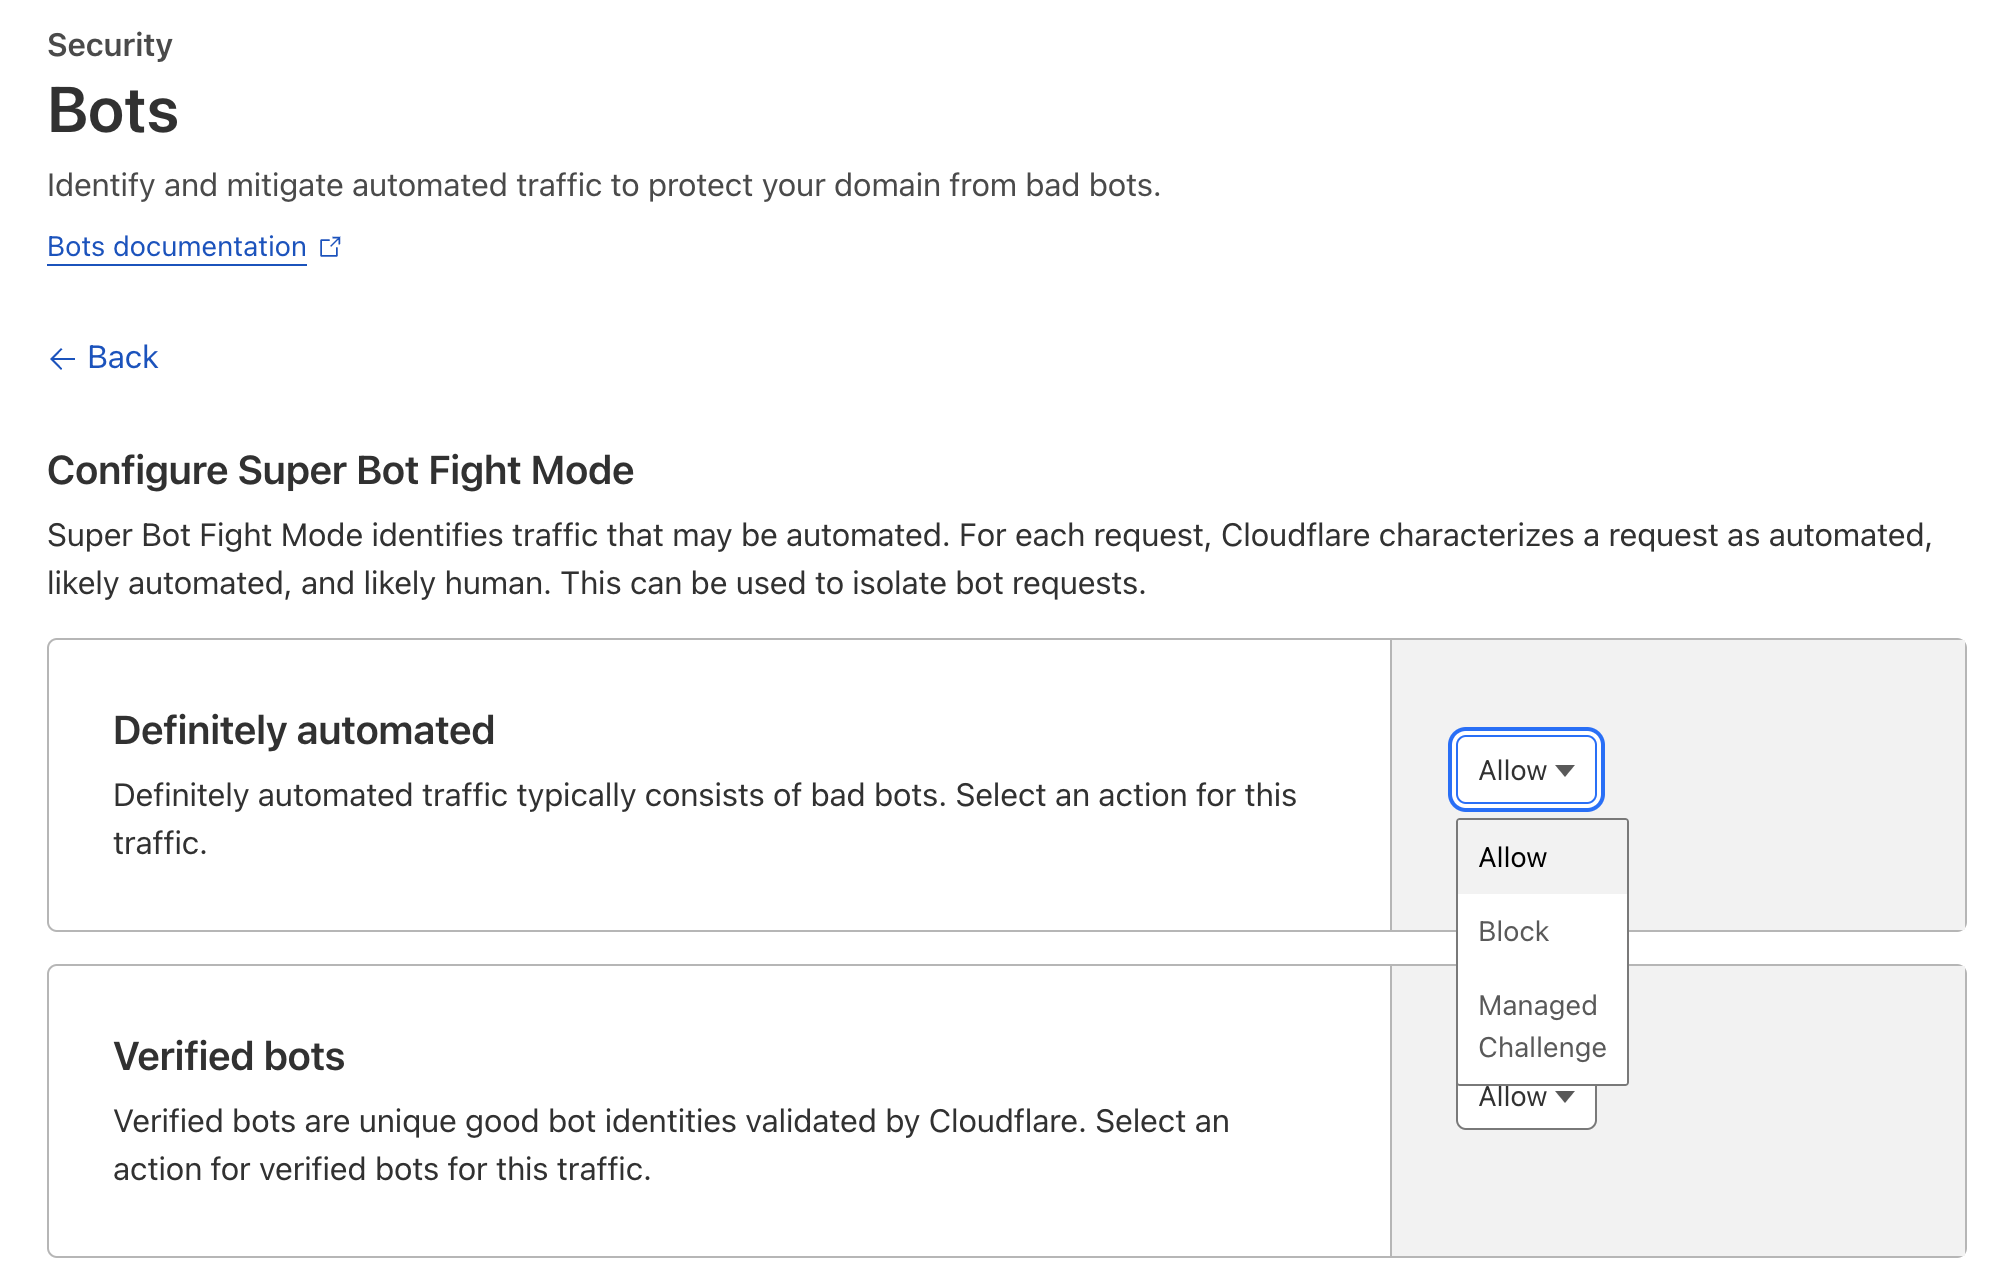Click the paragraph starting 'Super Bot Fight Mode identifies'
The image size is (1998, 1278).
(990, 559)
